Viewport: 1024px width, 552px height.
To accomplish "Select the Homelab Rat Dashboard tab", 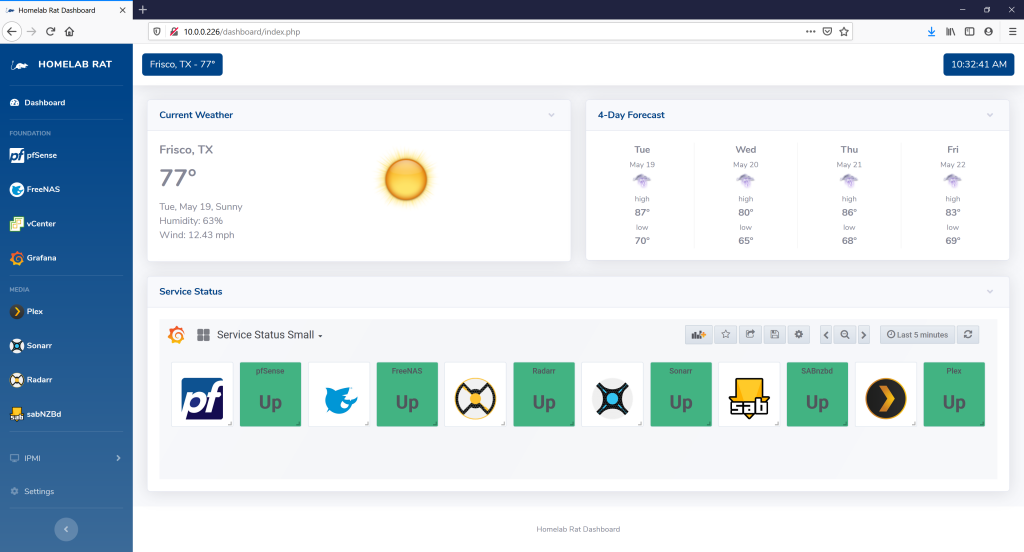I will tap(65, 10).
